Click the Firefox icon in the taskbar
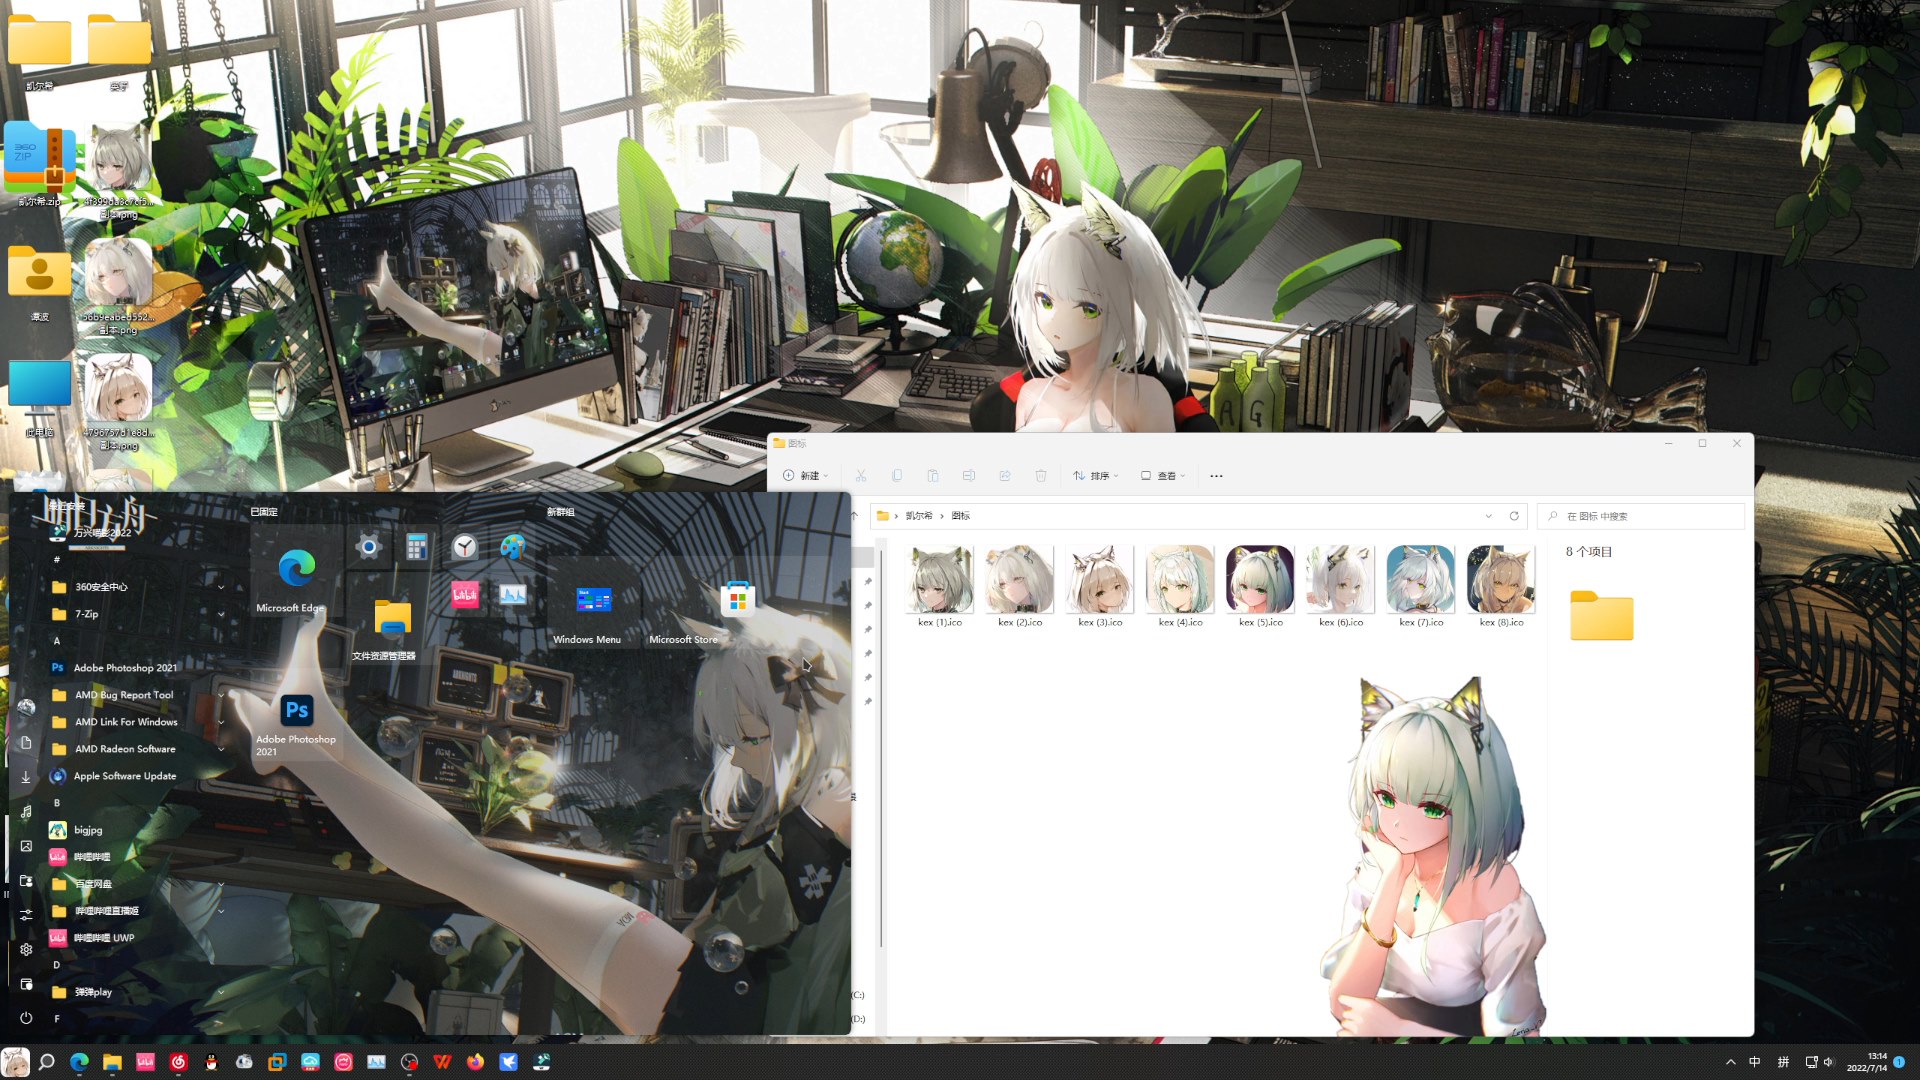The width and height of the screenshot is (1920, 1080). (475, 1062)
